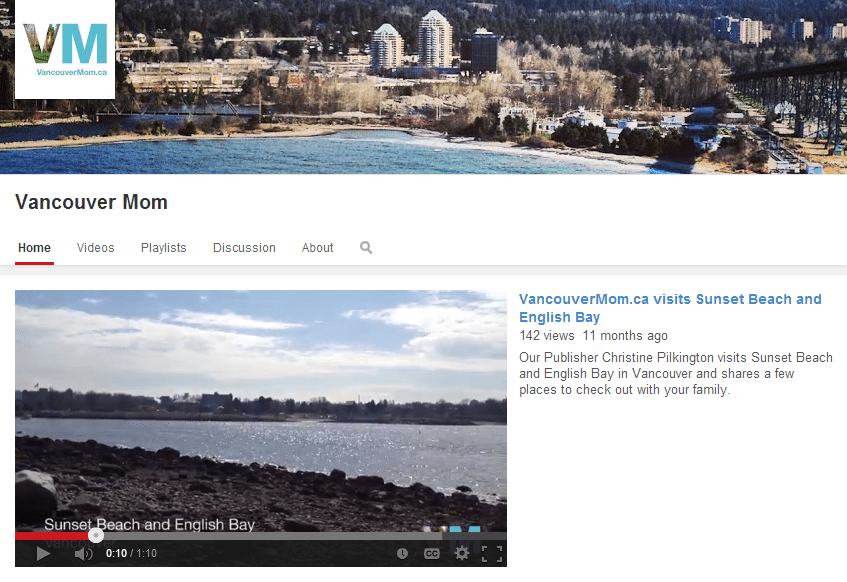Viewport: 847px width, 582px height.
Task: Click the 0:10 / 1:10 time display
Action: coord(131,553)
